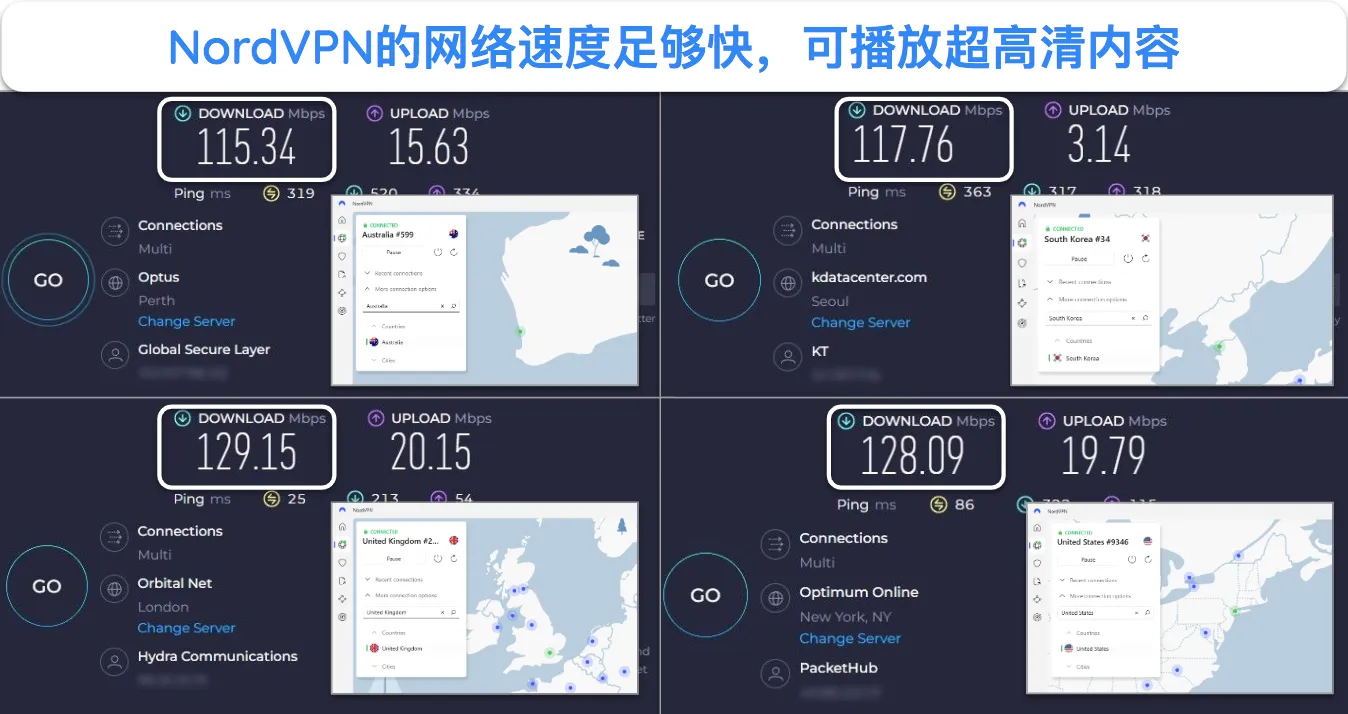Viewport: 1348px width, 714px height.
Task: Start the Perth speed test with GO
Action: tap(48, 280)
